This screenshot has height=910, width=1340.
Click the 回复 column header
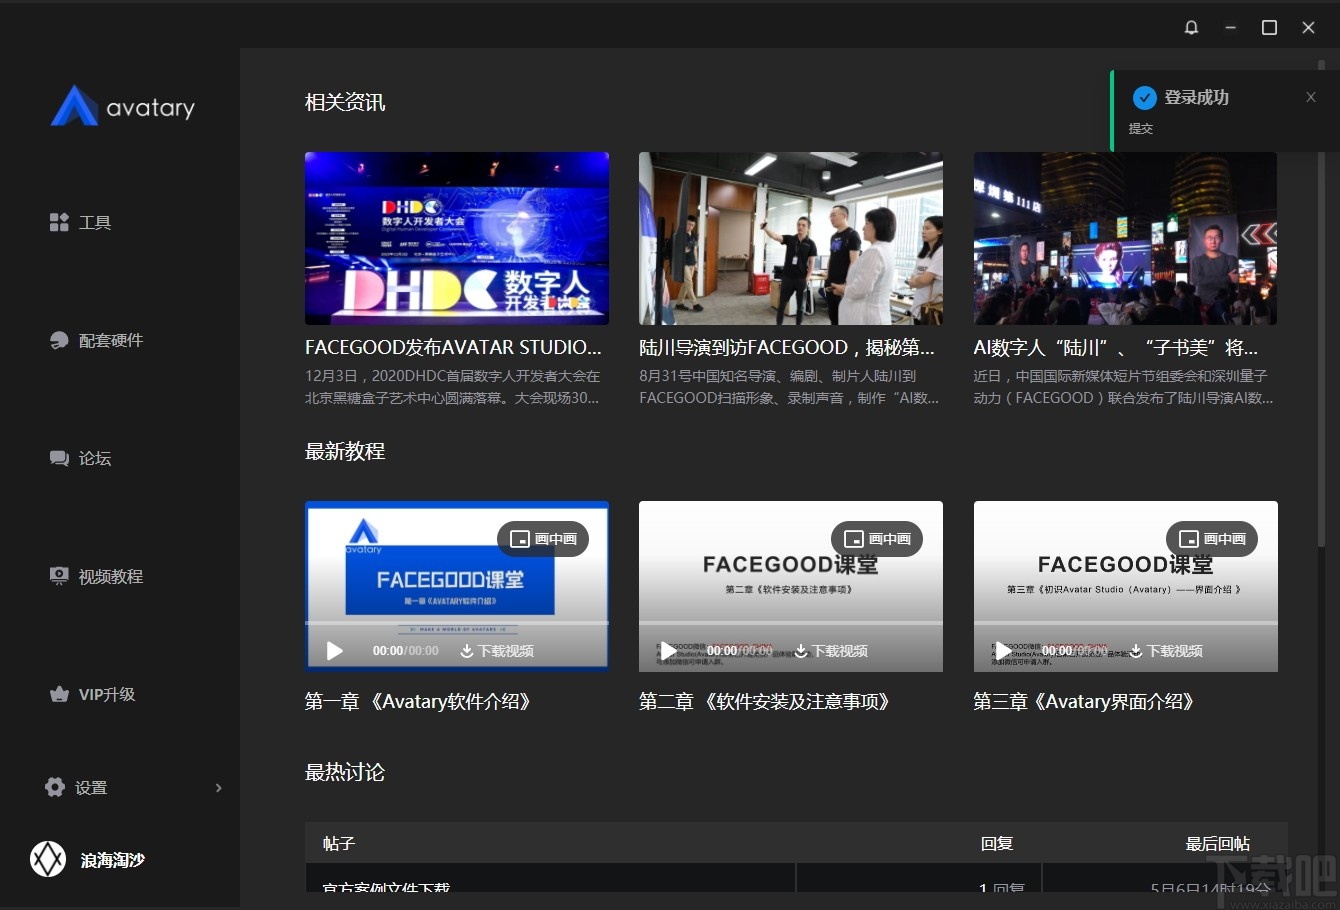click(997, 843)
